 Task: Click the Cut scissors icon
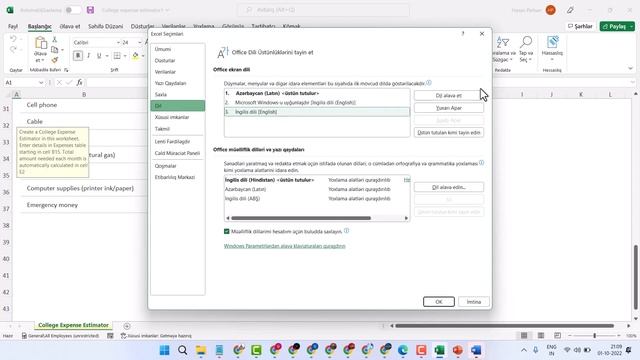click(55, 40)
